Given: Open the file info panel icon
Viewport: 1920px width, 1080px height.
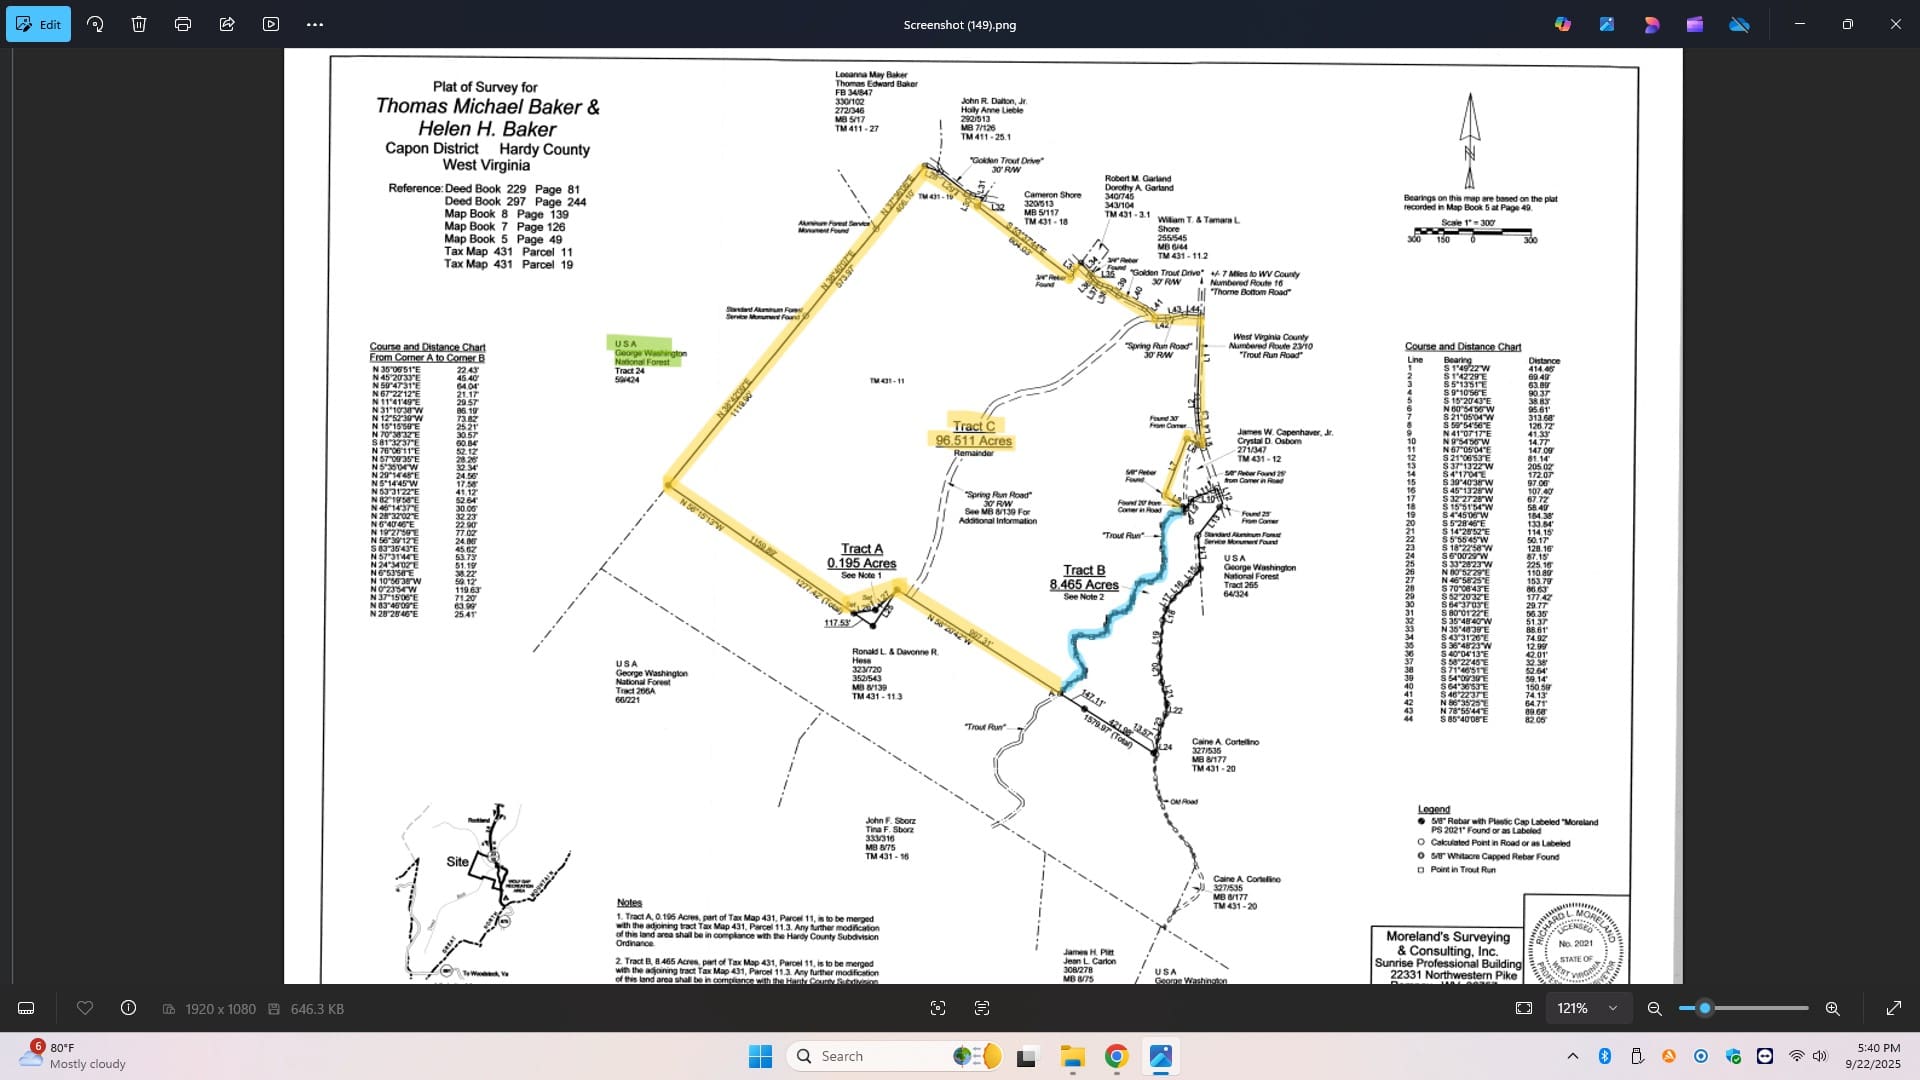Looking at the screenshot, I should 129,1008.
